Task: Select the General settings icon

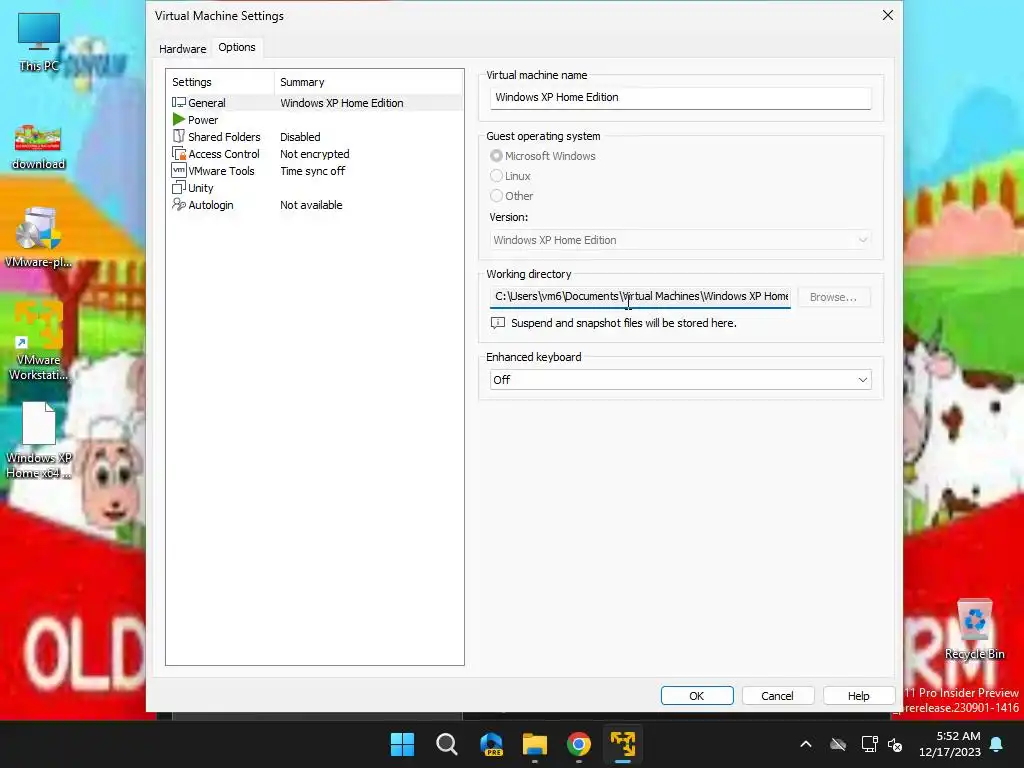Action: [178, 103]
